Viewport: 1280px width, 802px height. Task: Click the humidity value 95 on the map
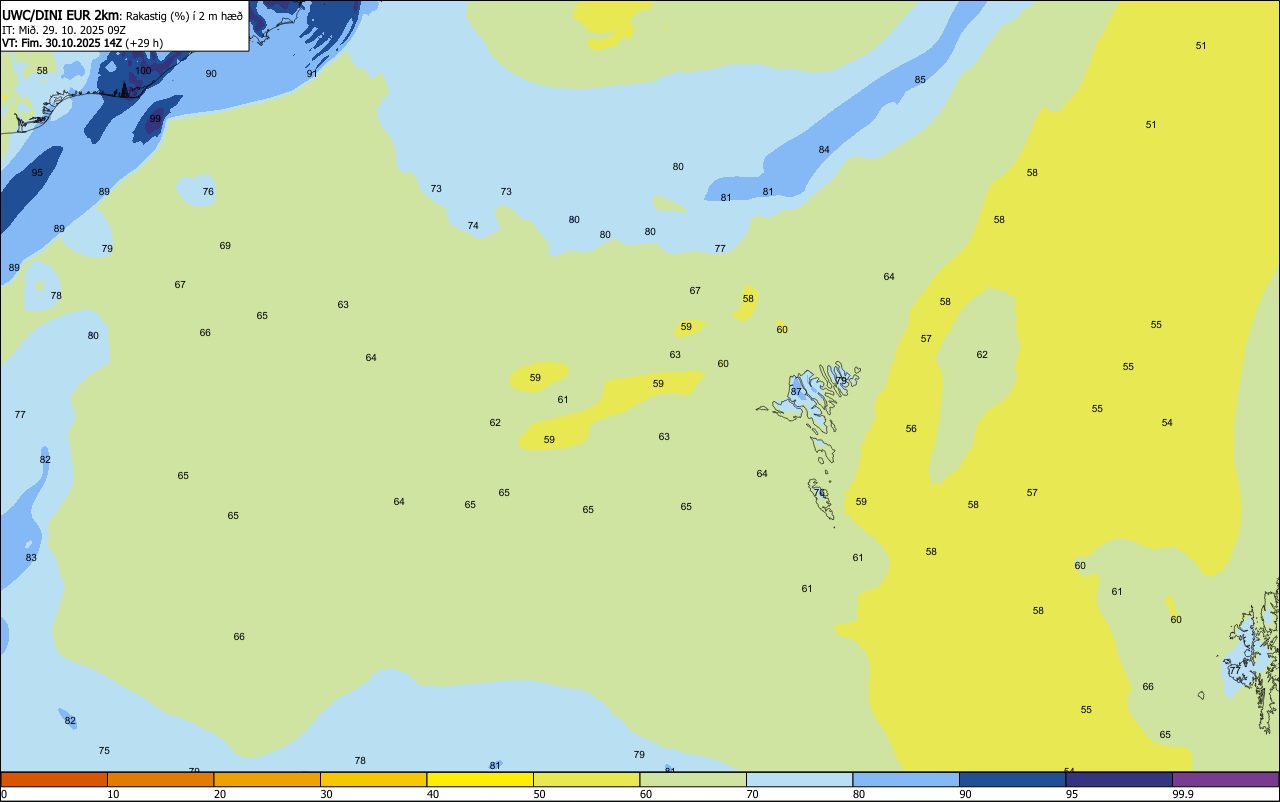coord(37,173)
